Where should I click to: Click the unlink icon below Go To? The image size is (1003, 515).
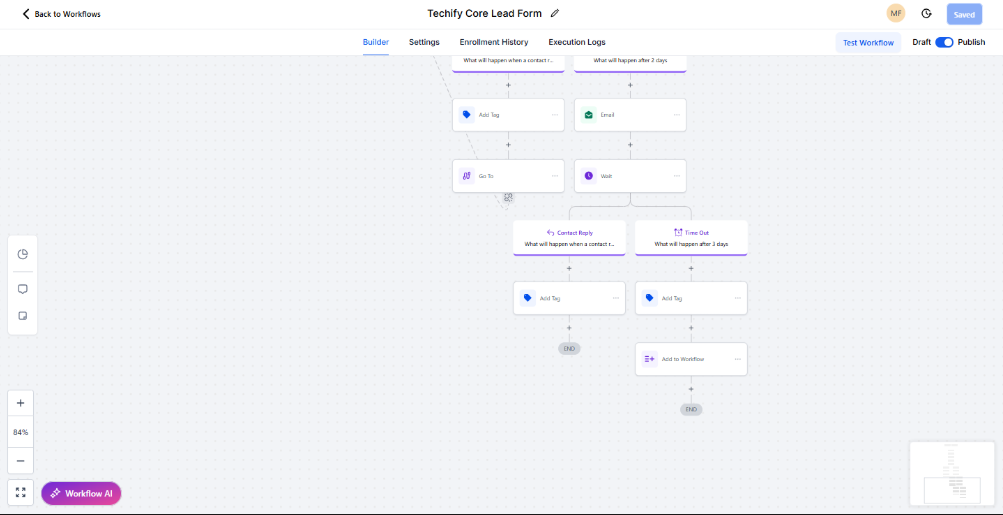[509, 198]
